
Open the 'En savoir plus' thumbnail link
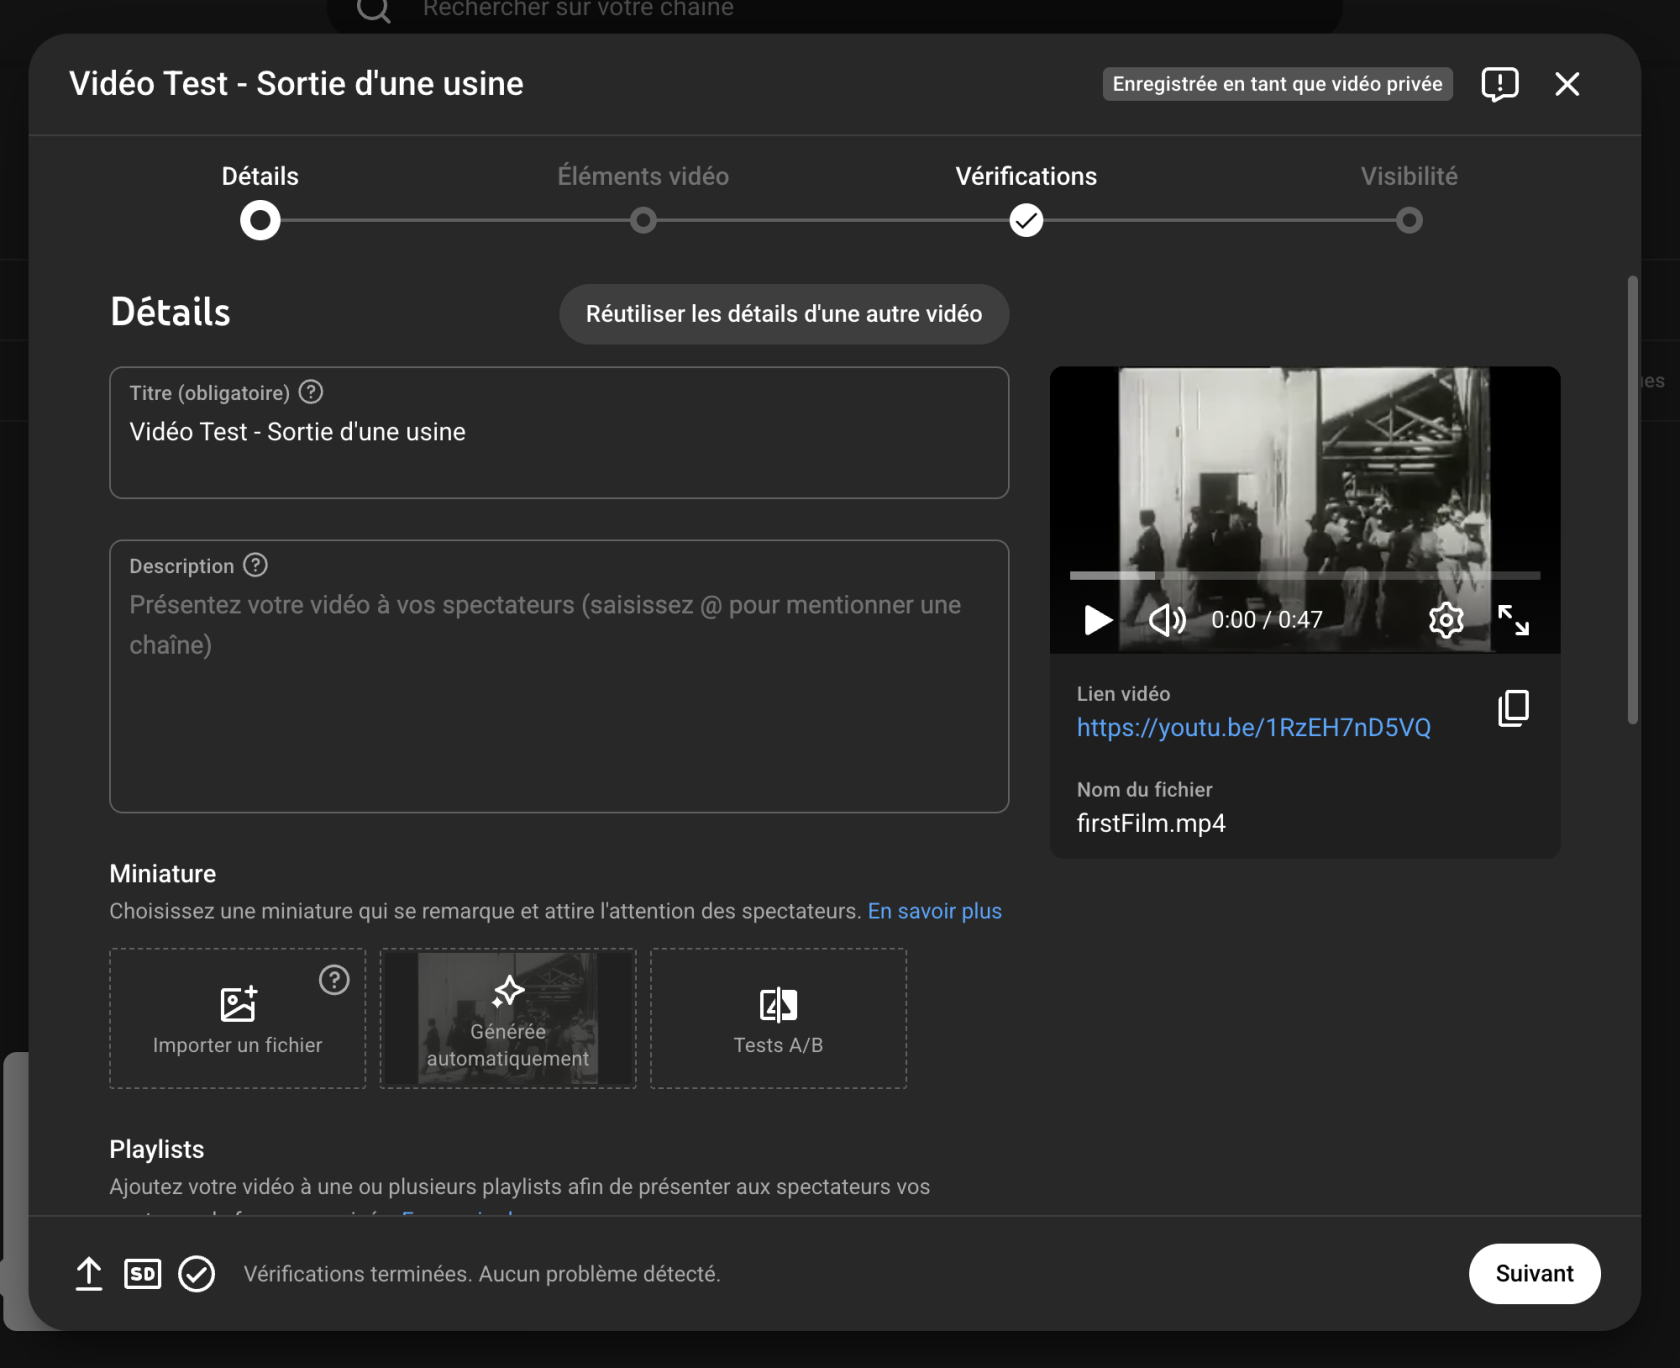point(934,911)
